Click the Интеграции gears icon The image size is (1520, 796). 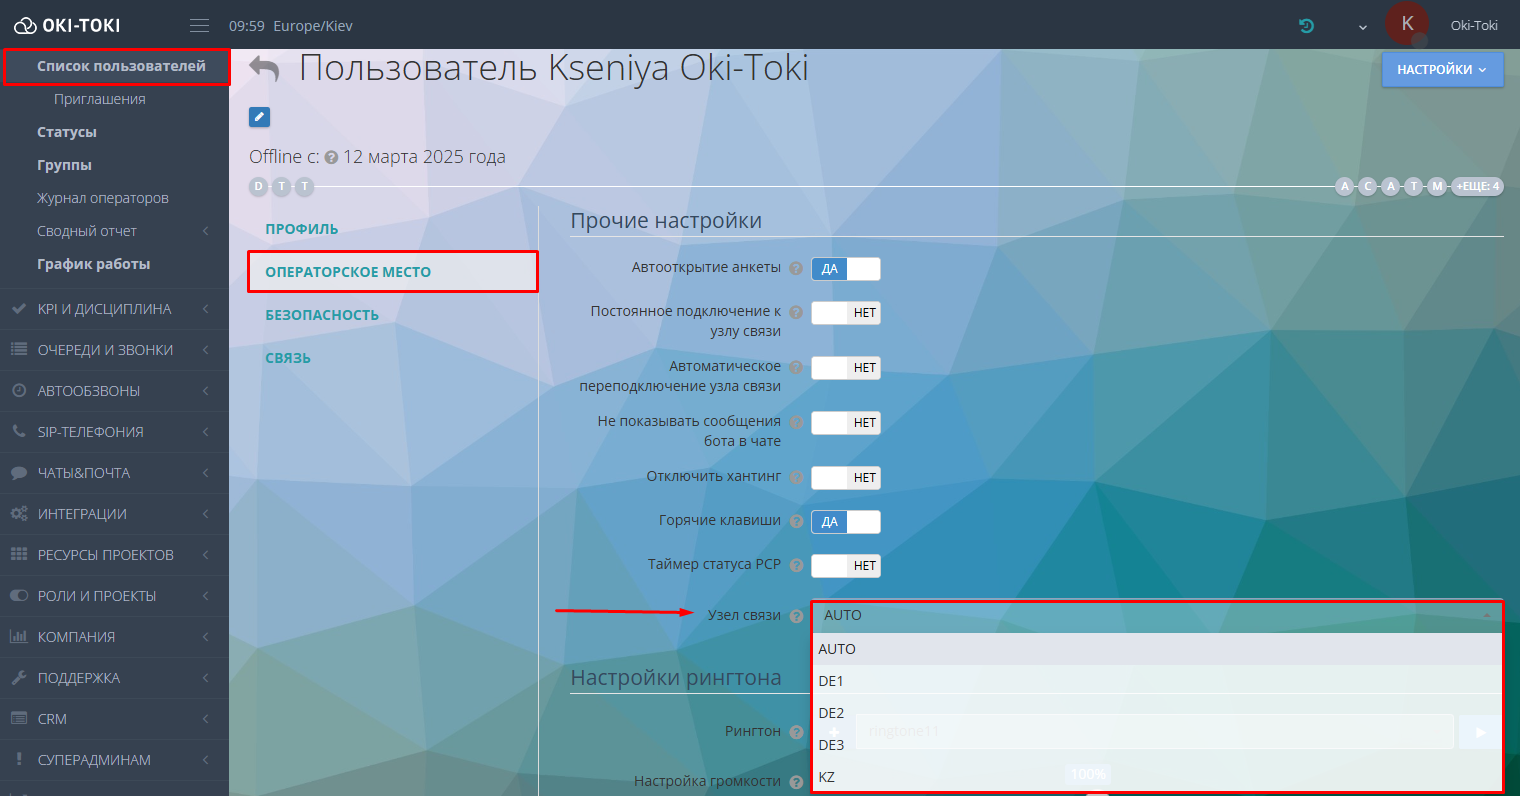point(18,514)
